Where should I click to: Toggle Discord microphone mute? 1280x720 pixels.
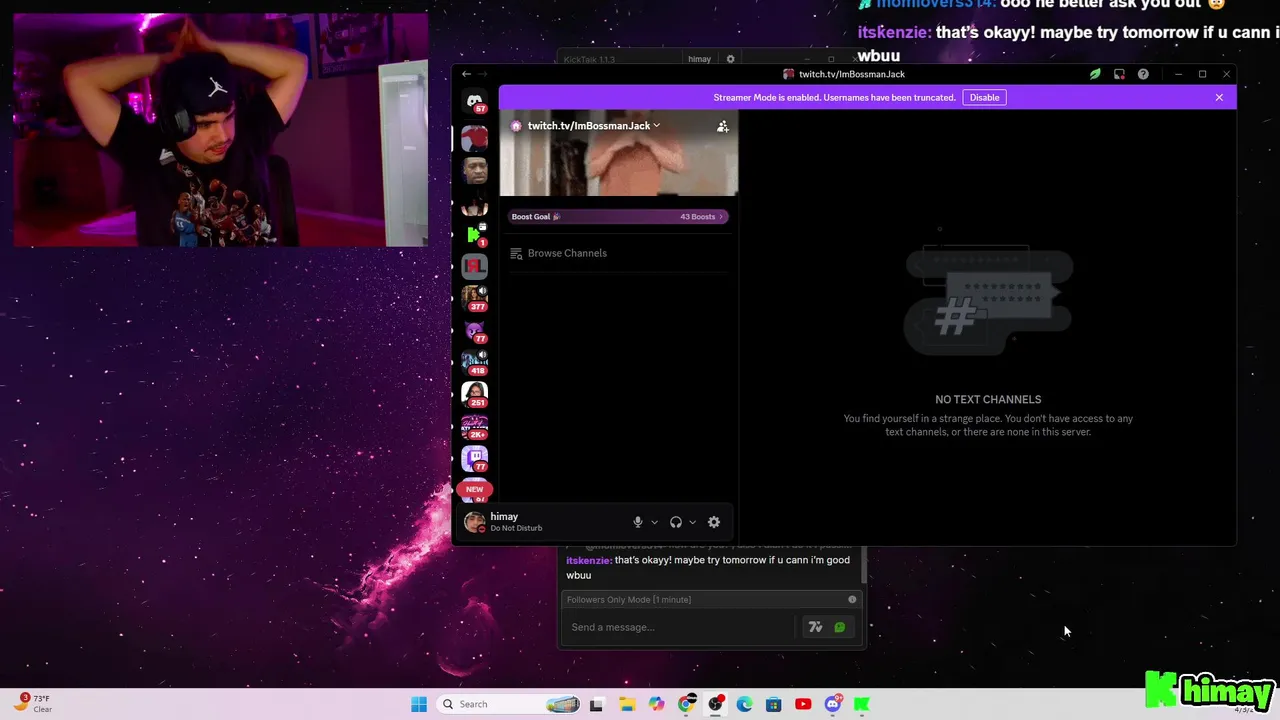point(638,522)
